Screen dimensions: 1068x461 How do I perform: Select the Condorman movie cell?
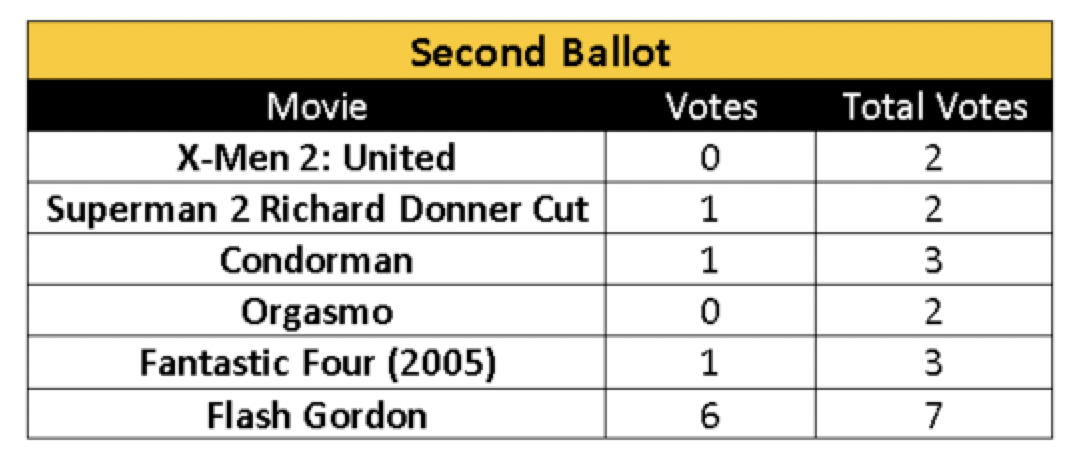317,259
